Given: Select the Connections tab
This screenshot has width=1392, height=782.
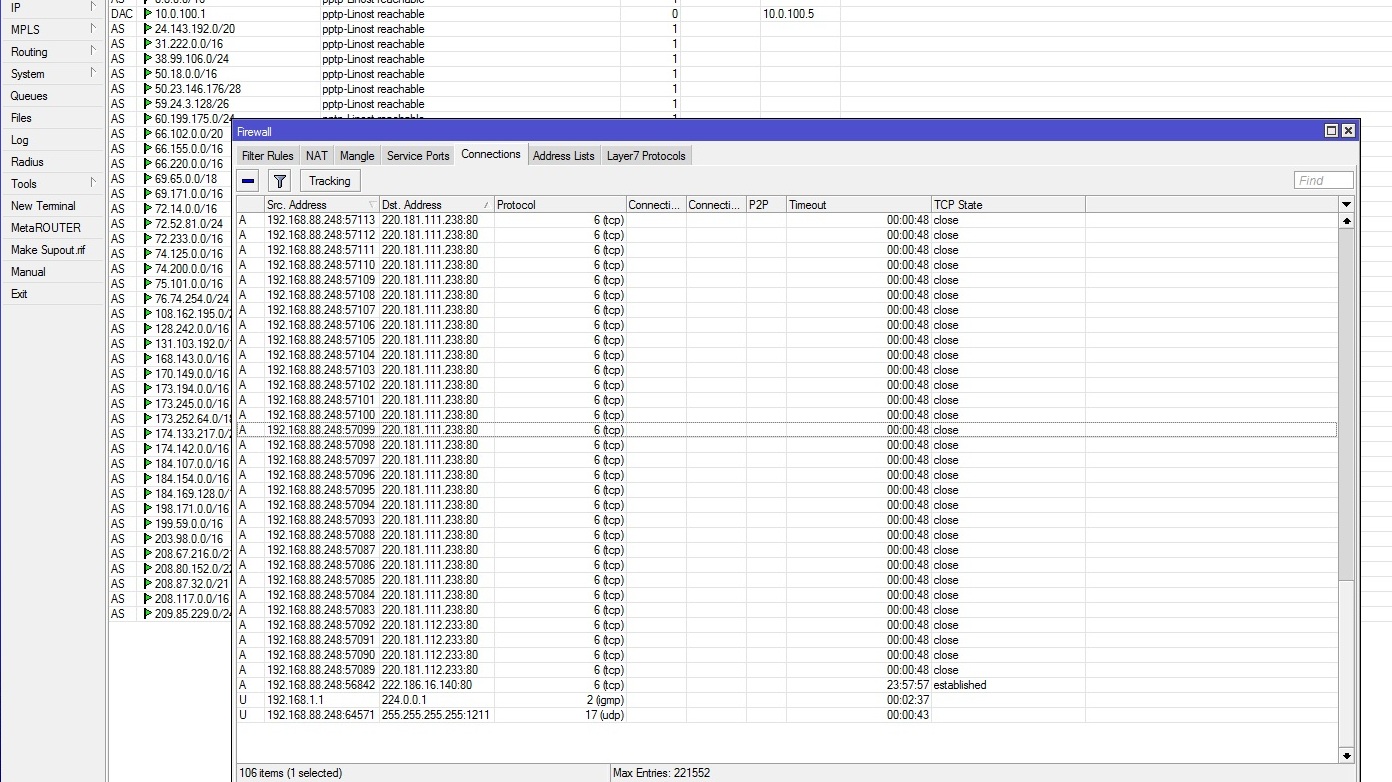Looking at the screenshot, I should point(491,154).
